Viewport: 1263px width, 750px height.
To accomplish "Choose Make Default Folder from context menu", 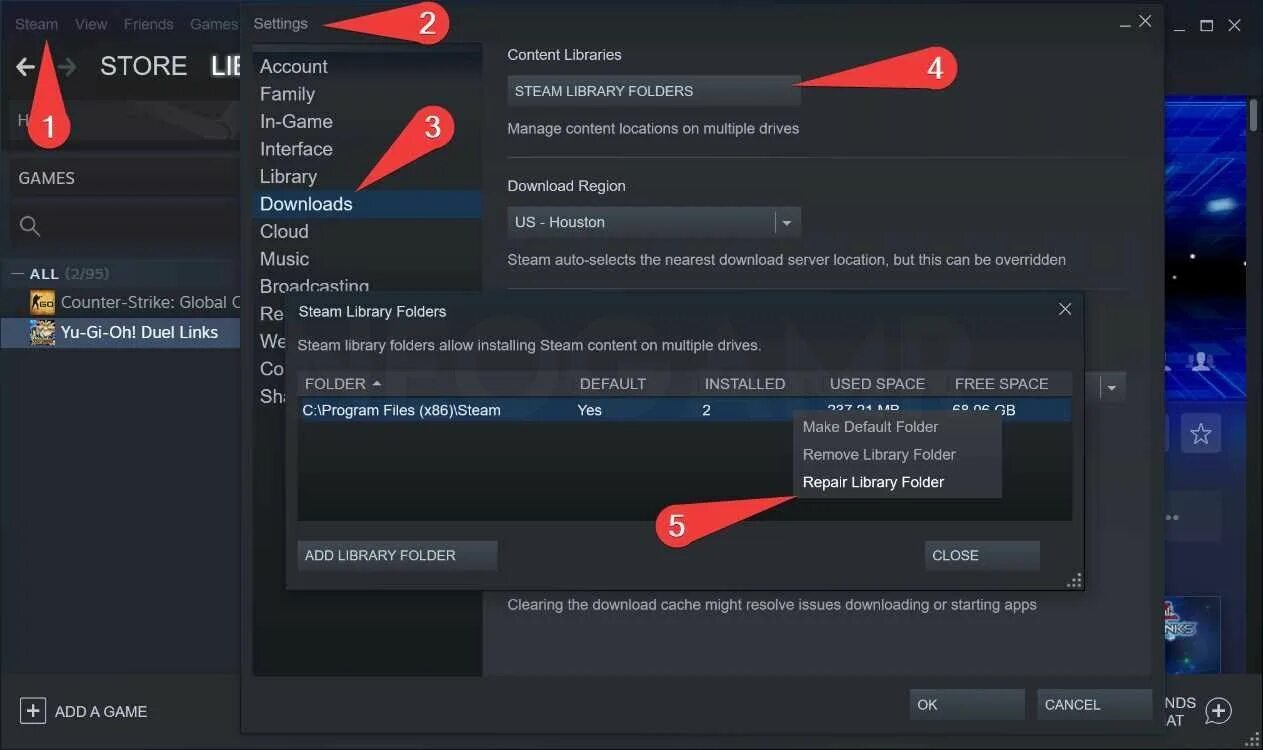I will 870,427.
